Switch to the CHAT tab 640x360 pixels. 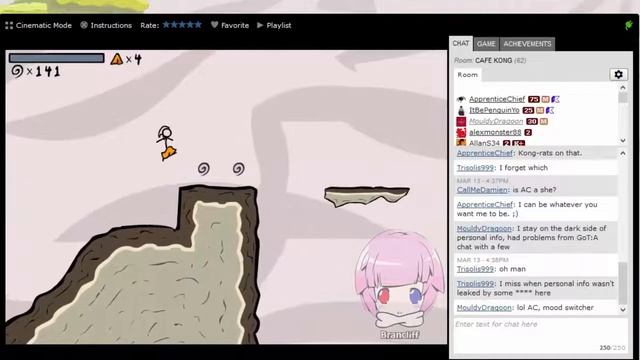point(461,43)
